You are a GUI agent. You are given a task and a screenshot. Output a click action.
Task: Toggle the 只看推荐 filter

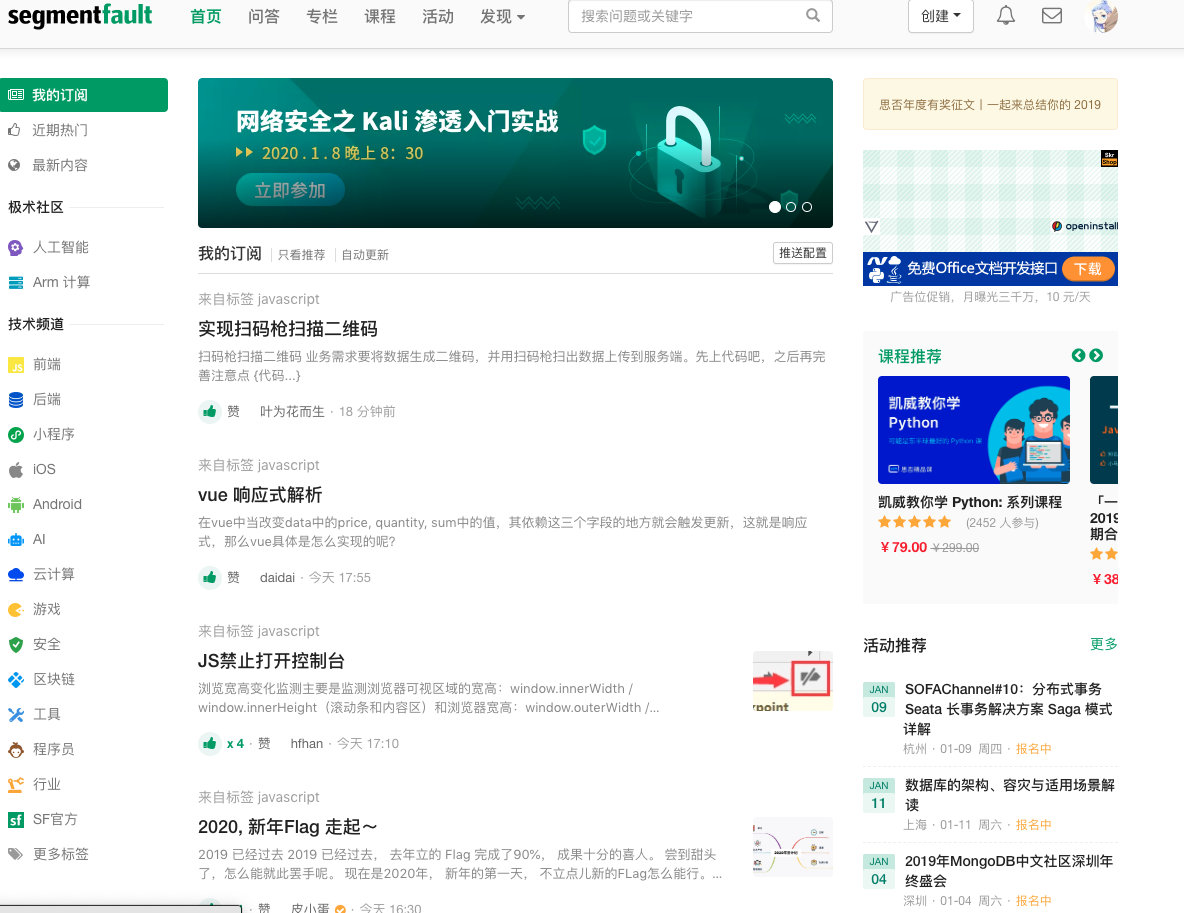click(301, 255)
